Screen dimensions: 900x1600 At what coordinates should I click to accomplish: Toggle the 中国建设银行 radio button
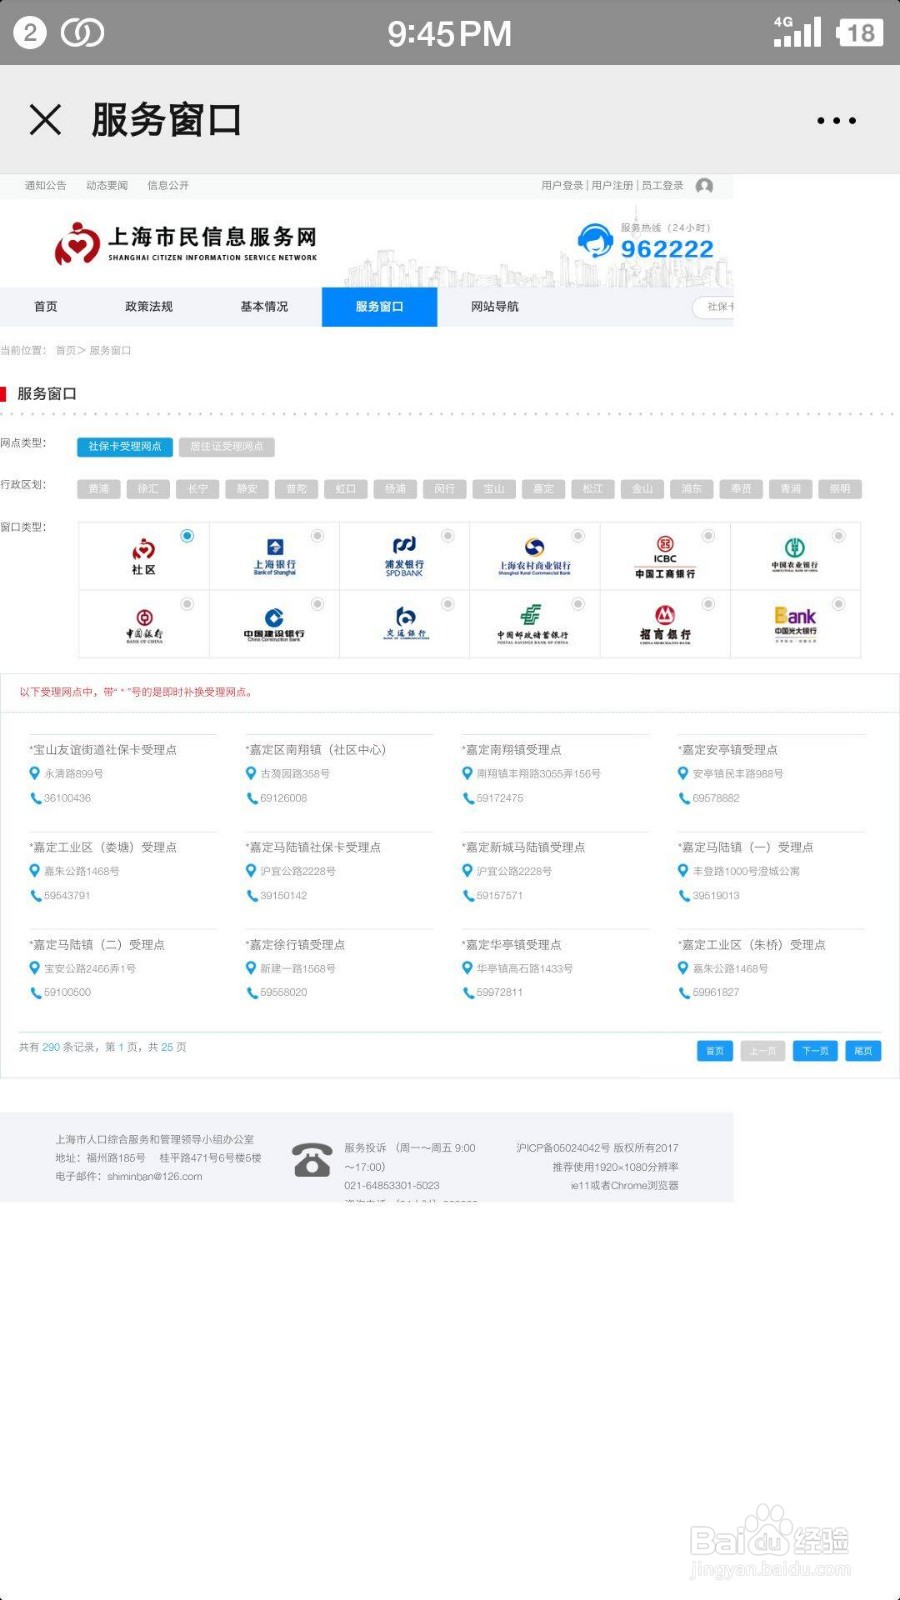tap(317, 604)
